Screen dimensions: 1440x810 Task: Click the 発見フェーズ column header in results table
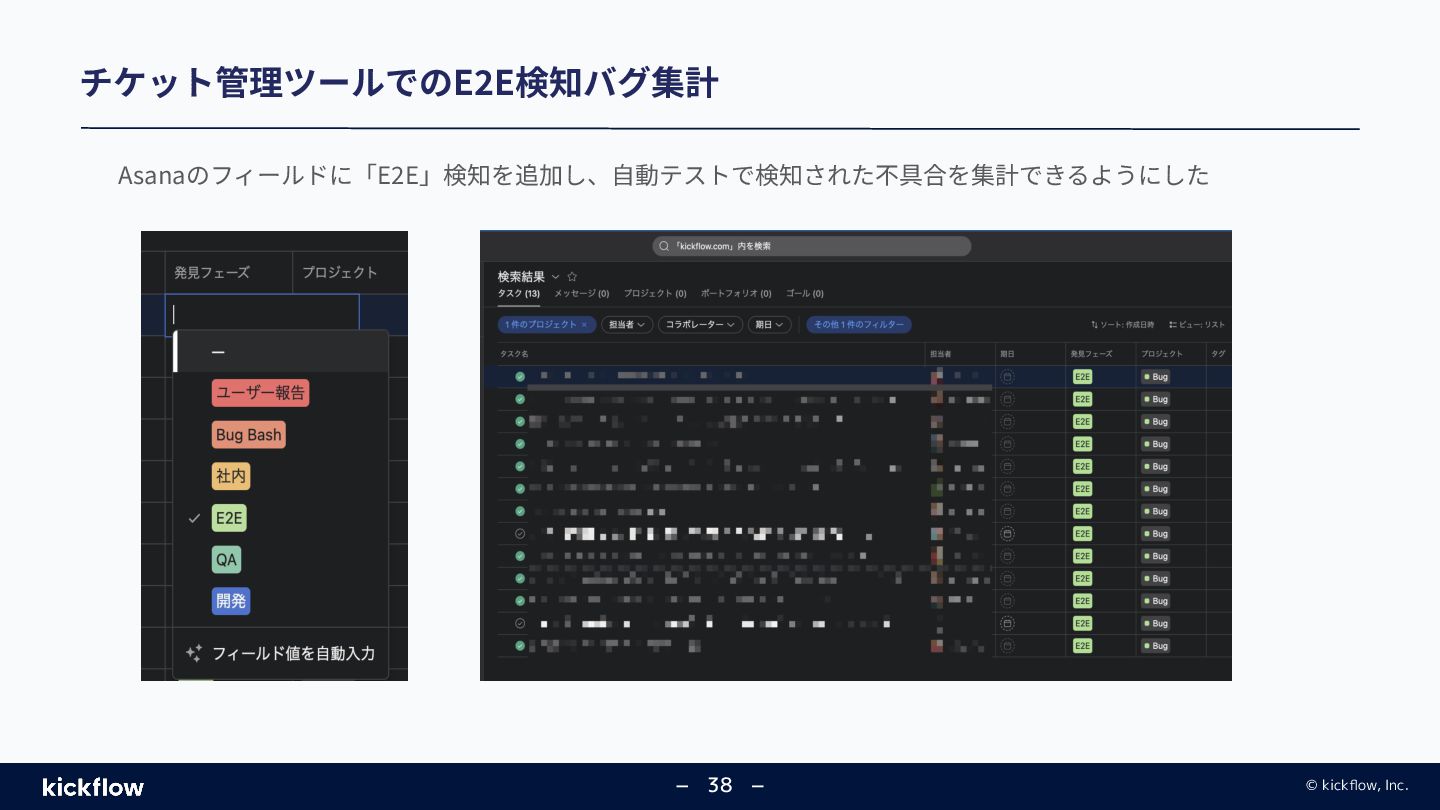(1090, 354)
